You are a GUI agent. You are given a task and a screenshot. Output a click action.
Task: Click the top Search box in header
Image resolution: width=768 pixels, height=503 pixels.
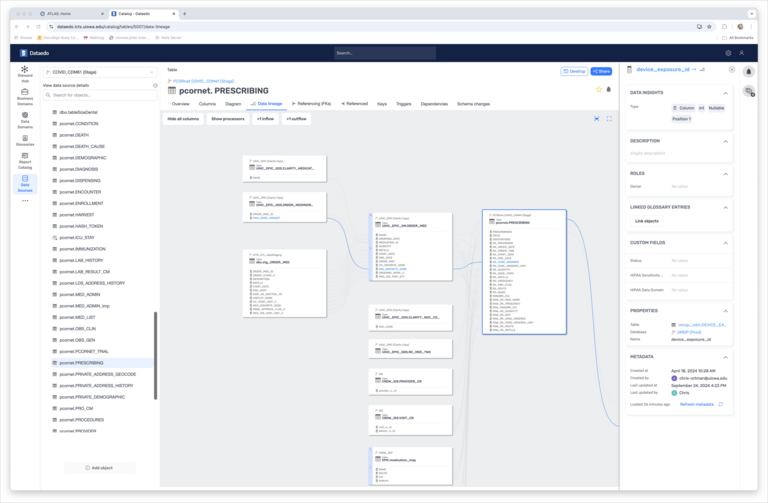(x=385, y=53)
